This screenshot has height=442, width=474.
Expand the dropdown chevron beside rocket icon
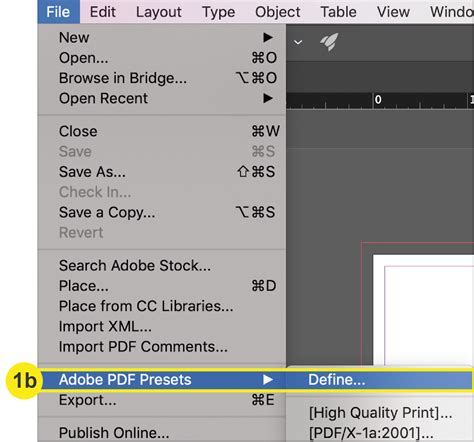[298, 42]
